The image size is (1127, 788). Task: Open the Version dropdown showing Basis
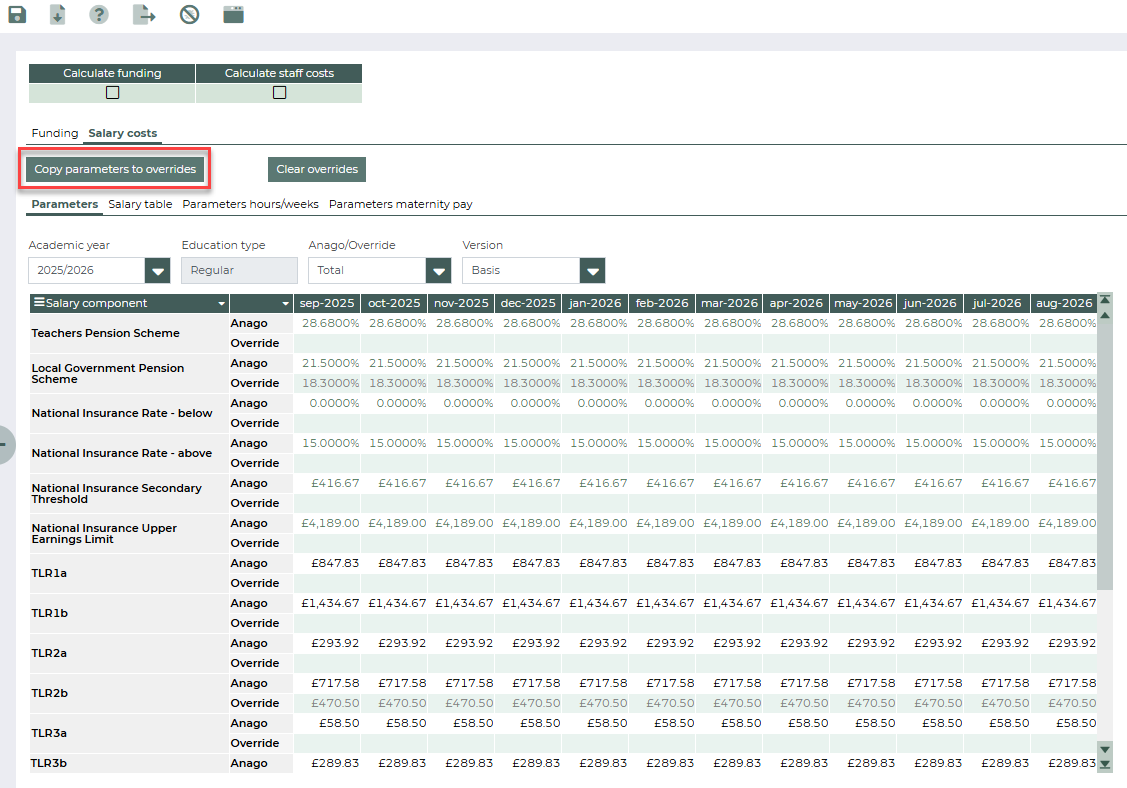coord(592,271)
